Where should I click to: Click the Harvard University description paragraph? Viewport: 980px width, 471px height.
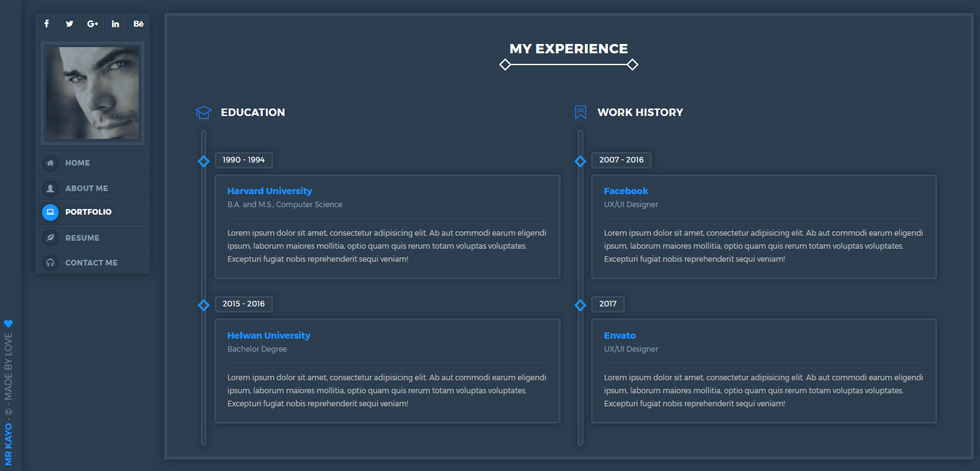(387, 245)
